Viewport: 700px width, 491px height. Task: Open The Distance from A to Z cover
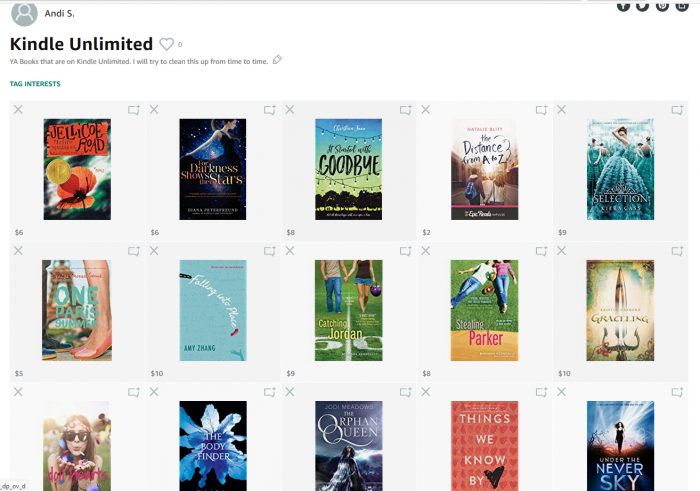484,169
